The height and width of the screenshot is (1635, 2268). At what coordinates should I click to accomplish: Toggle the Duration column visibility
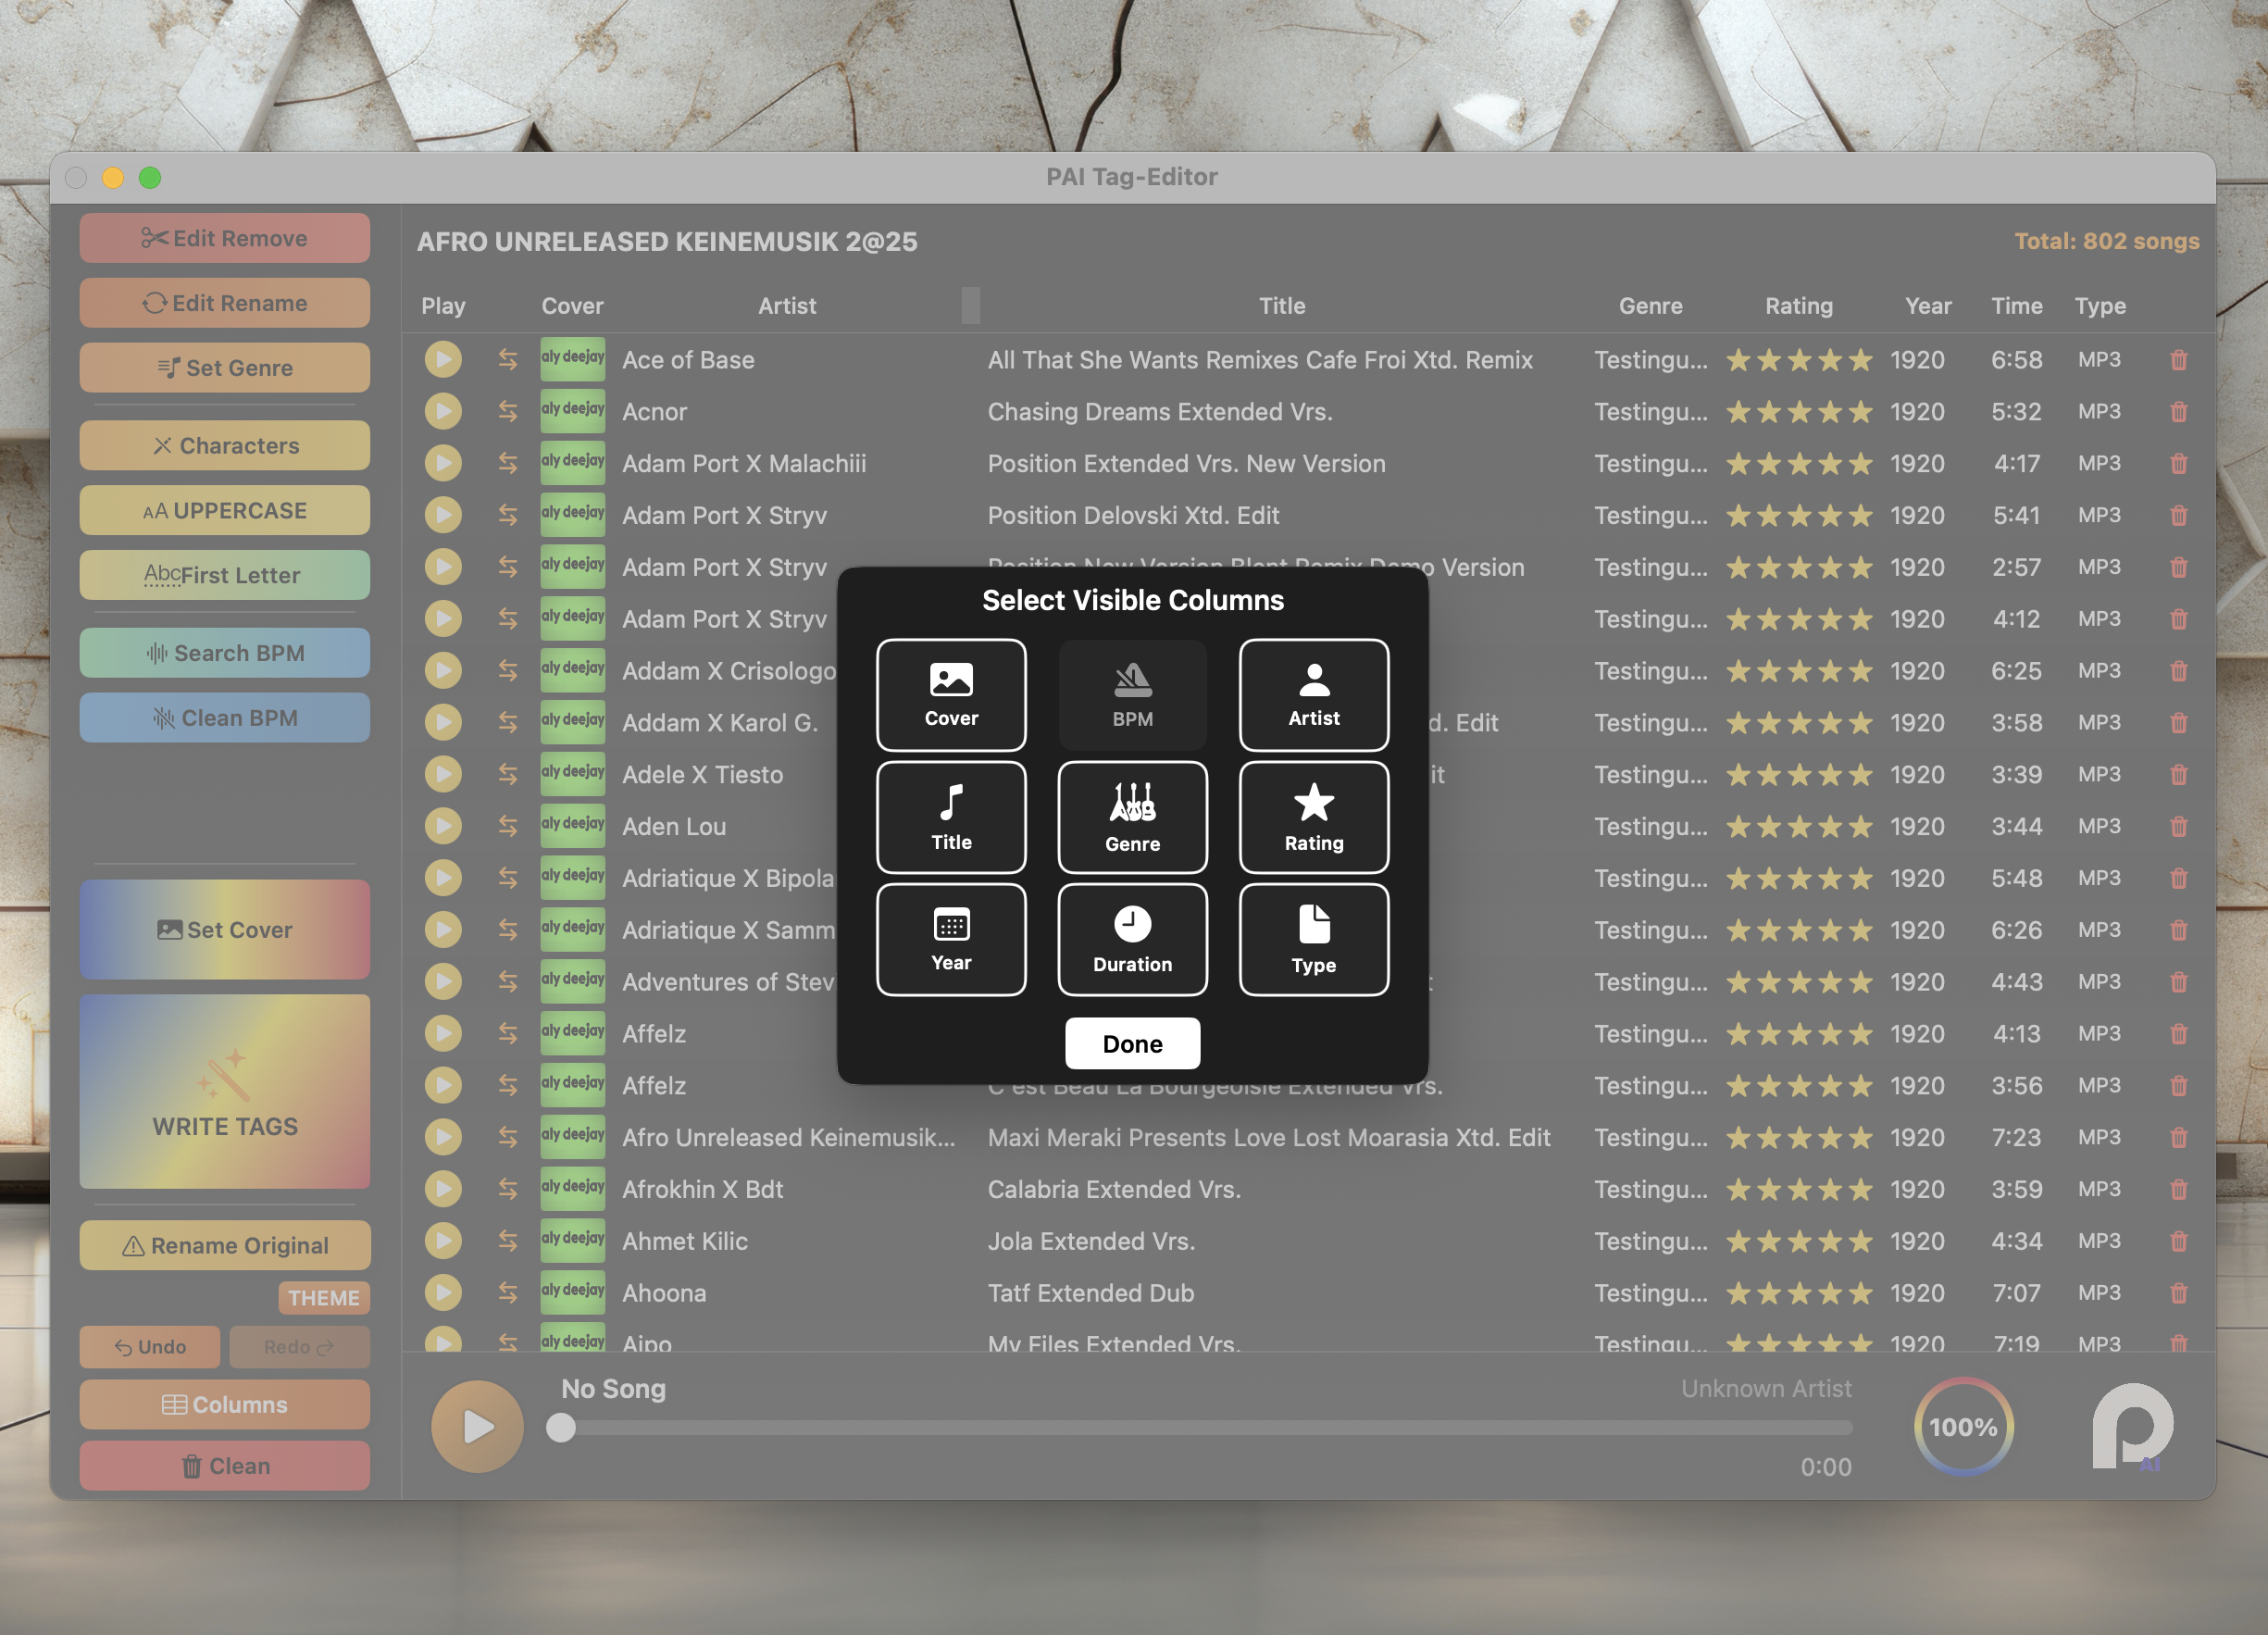click(1132, 939)
